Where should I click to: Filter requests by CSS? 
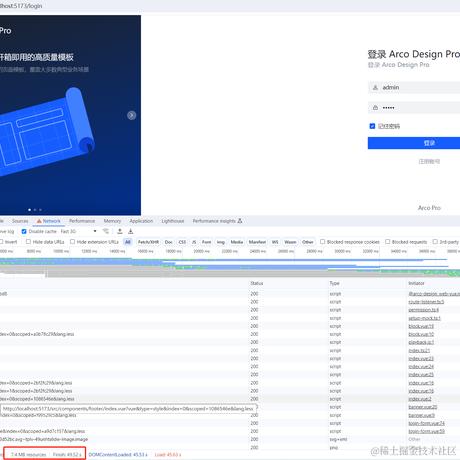182,242
